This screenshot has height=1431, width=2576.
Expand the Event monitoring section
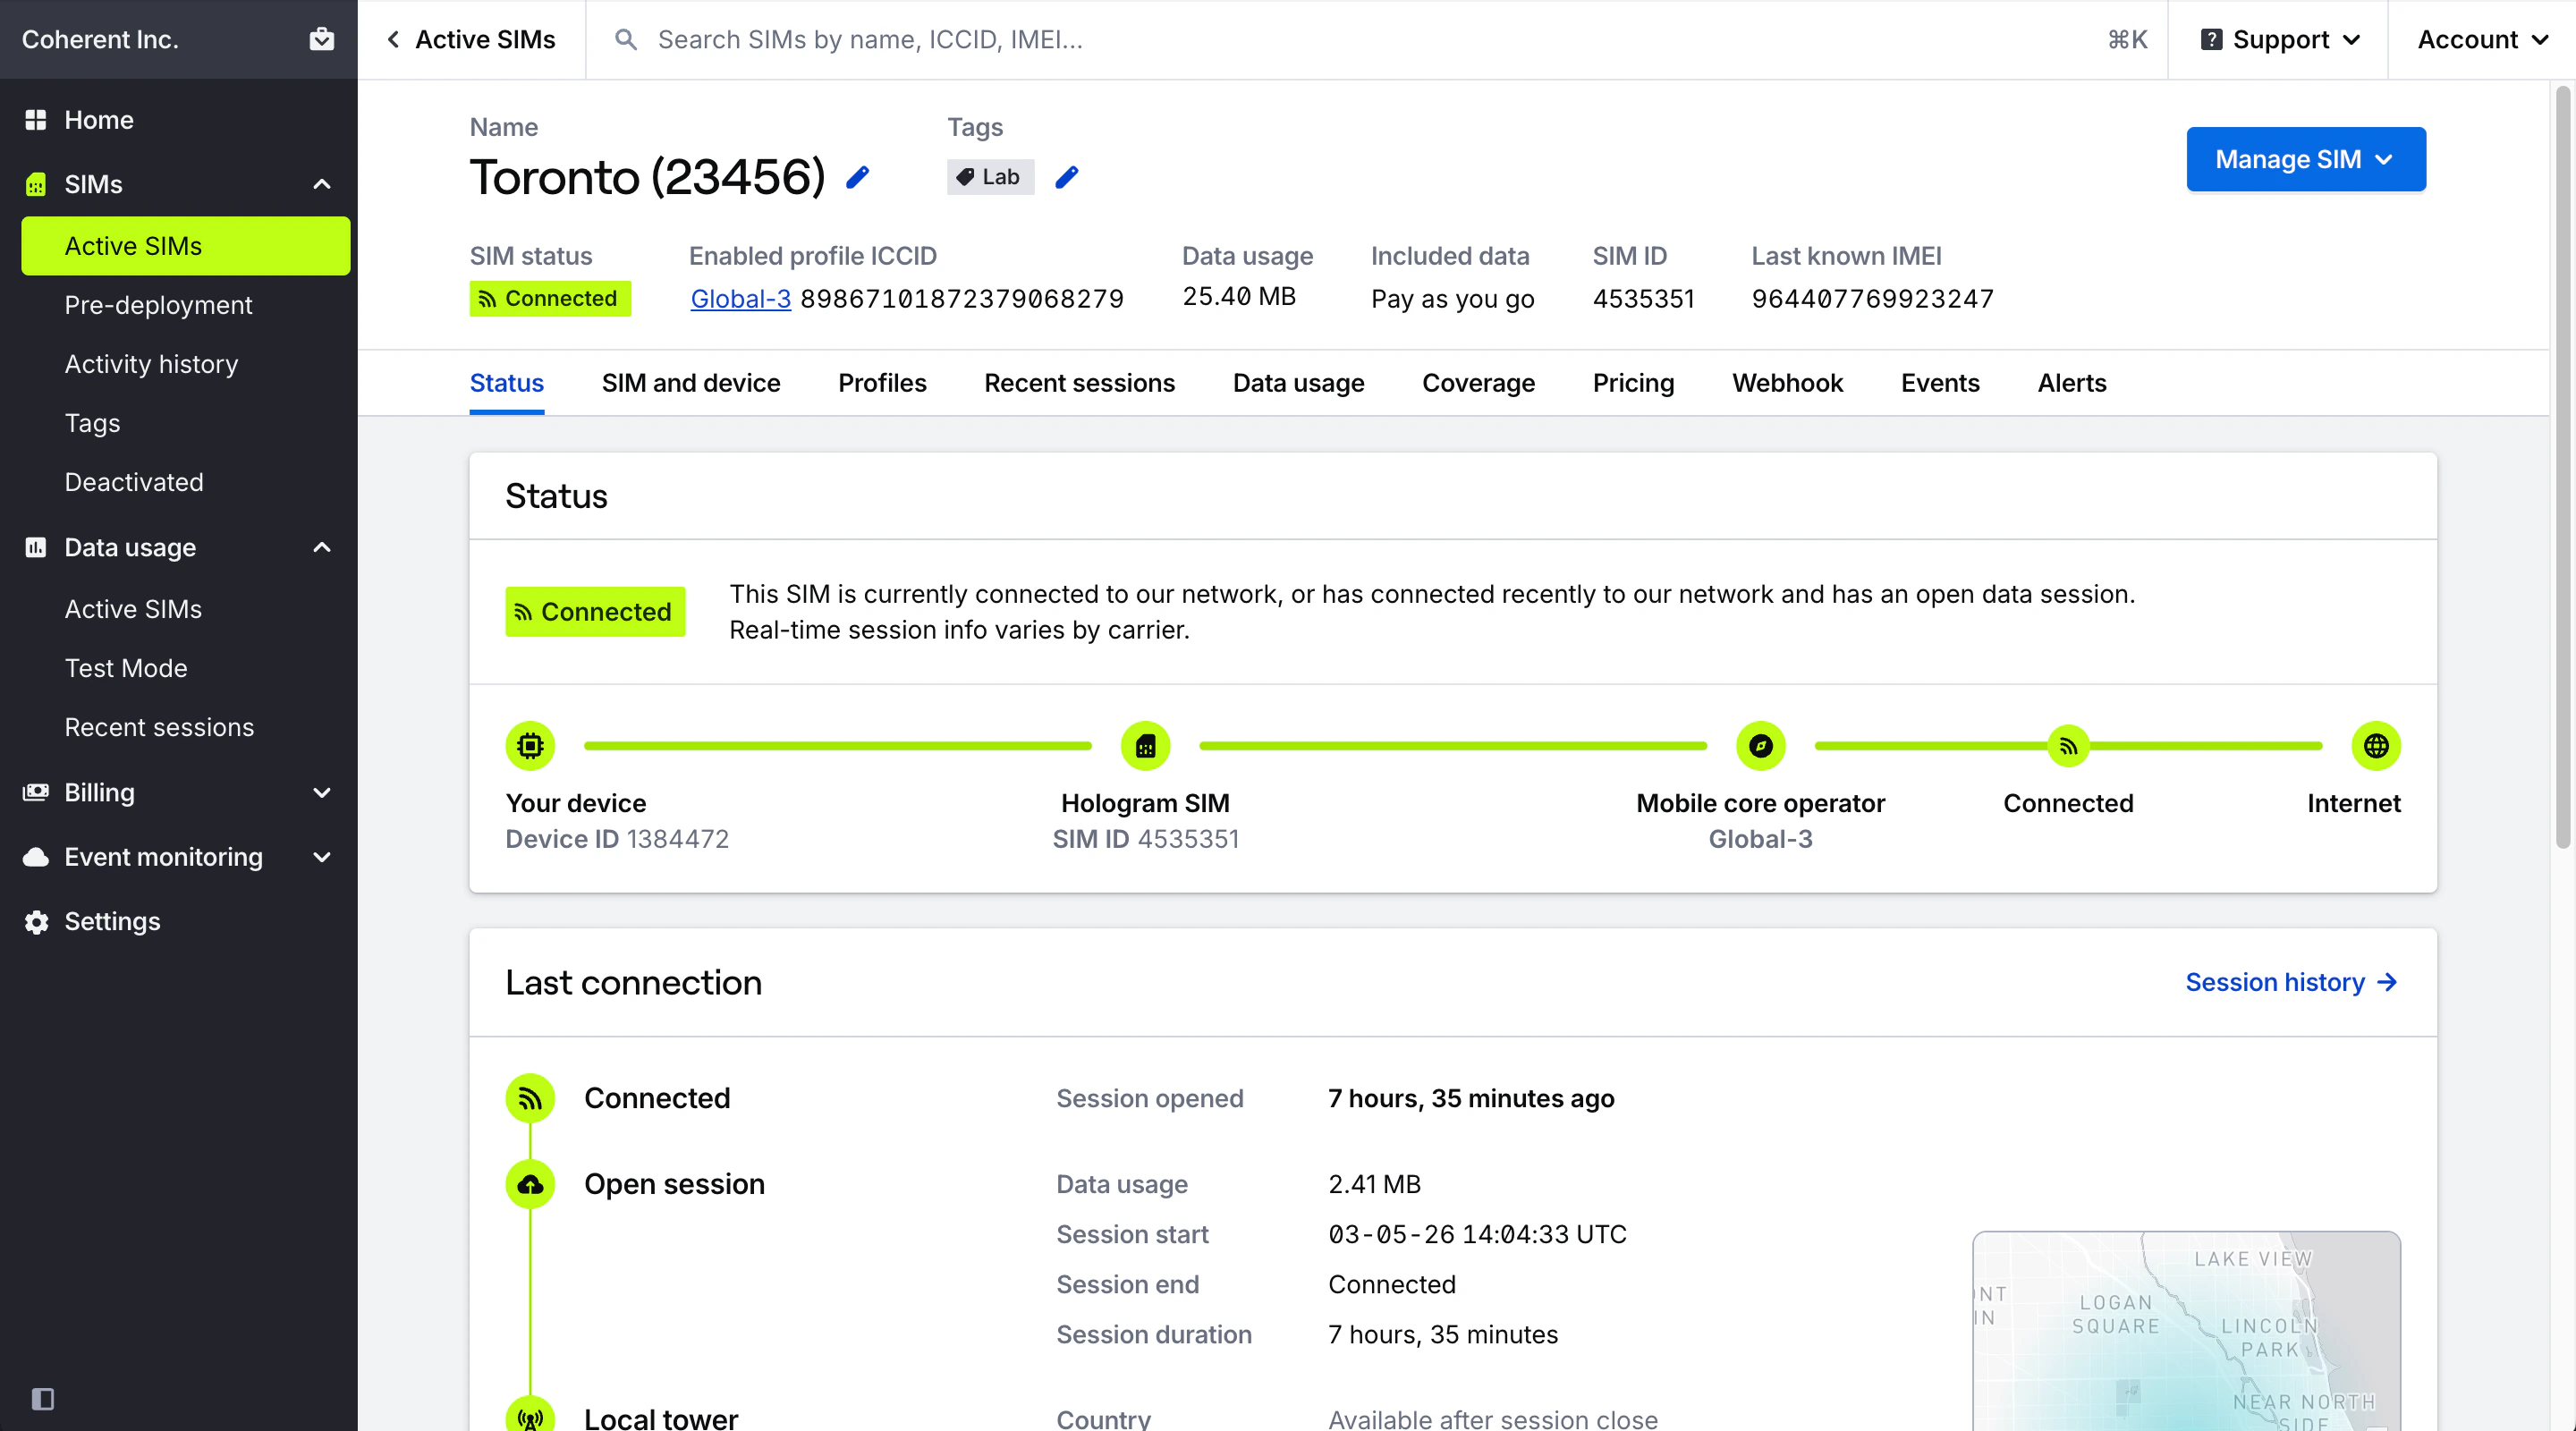(321, 857)
